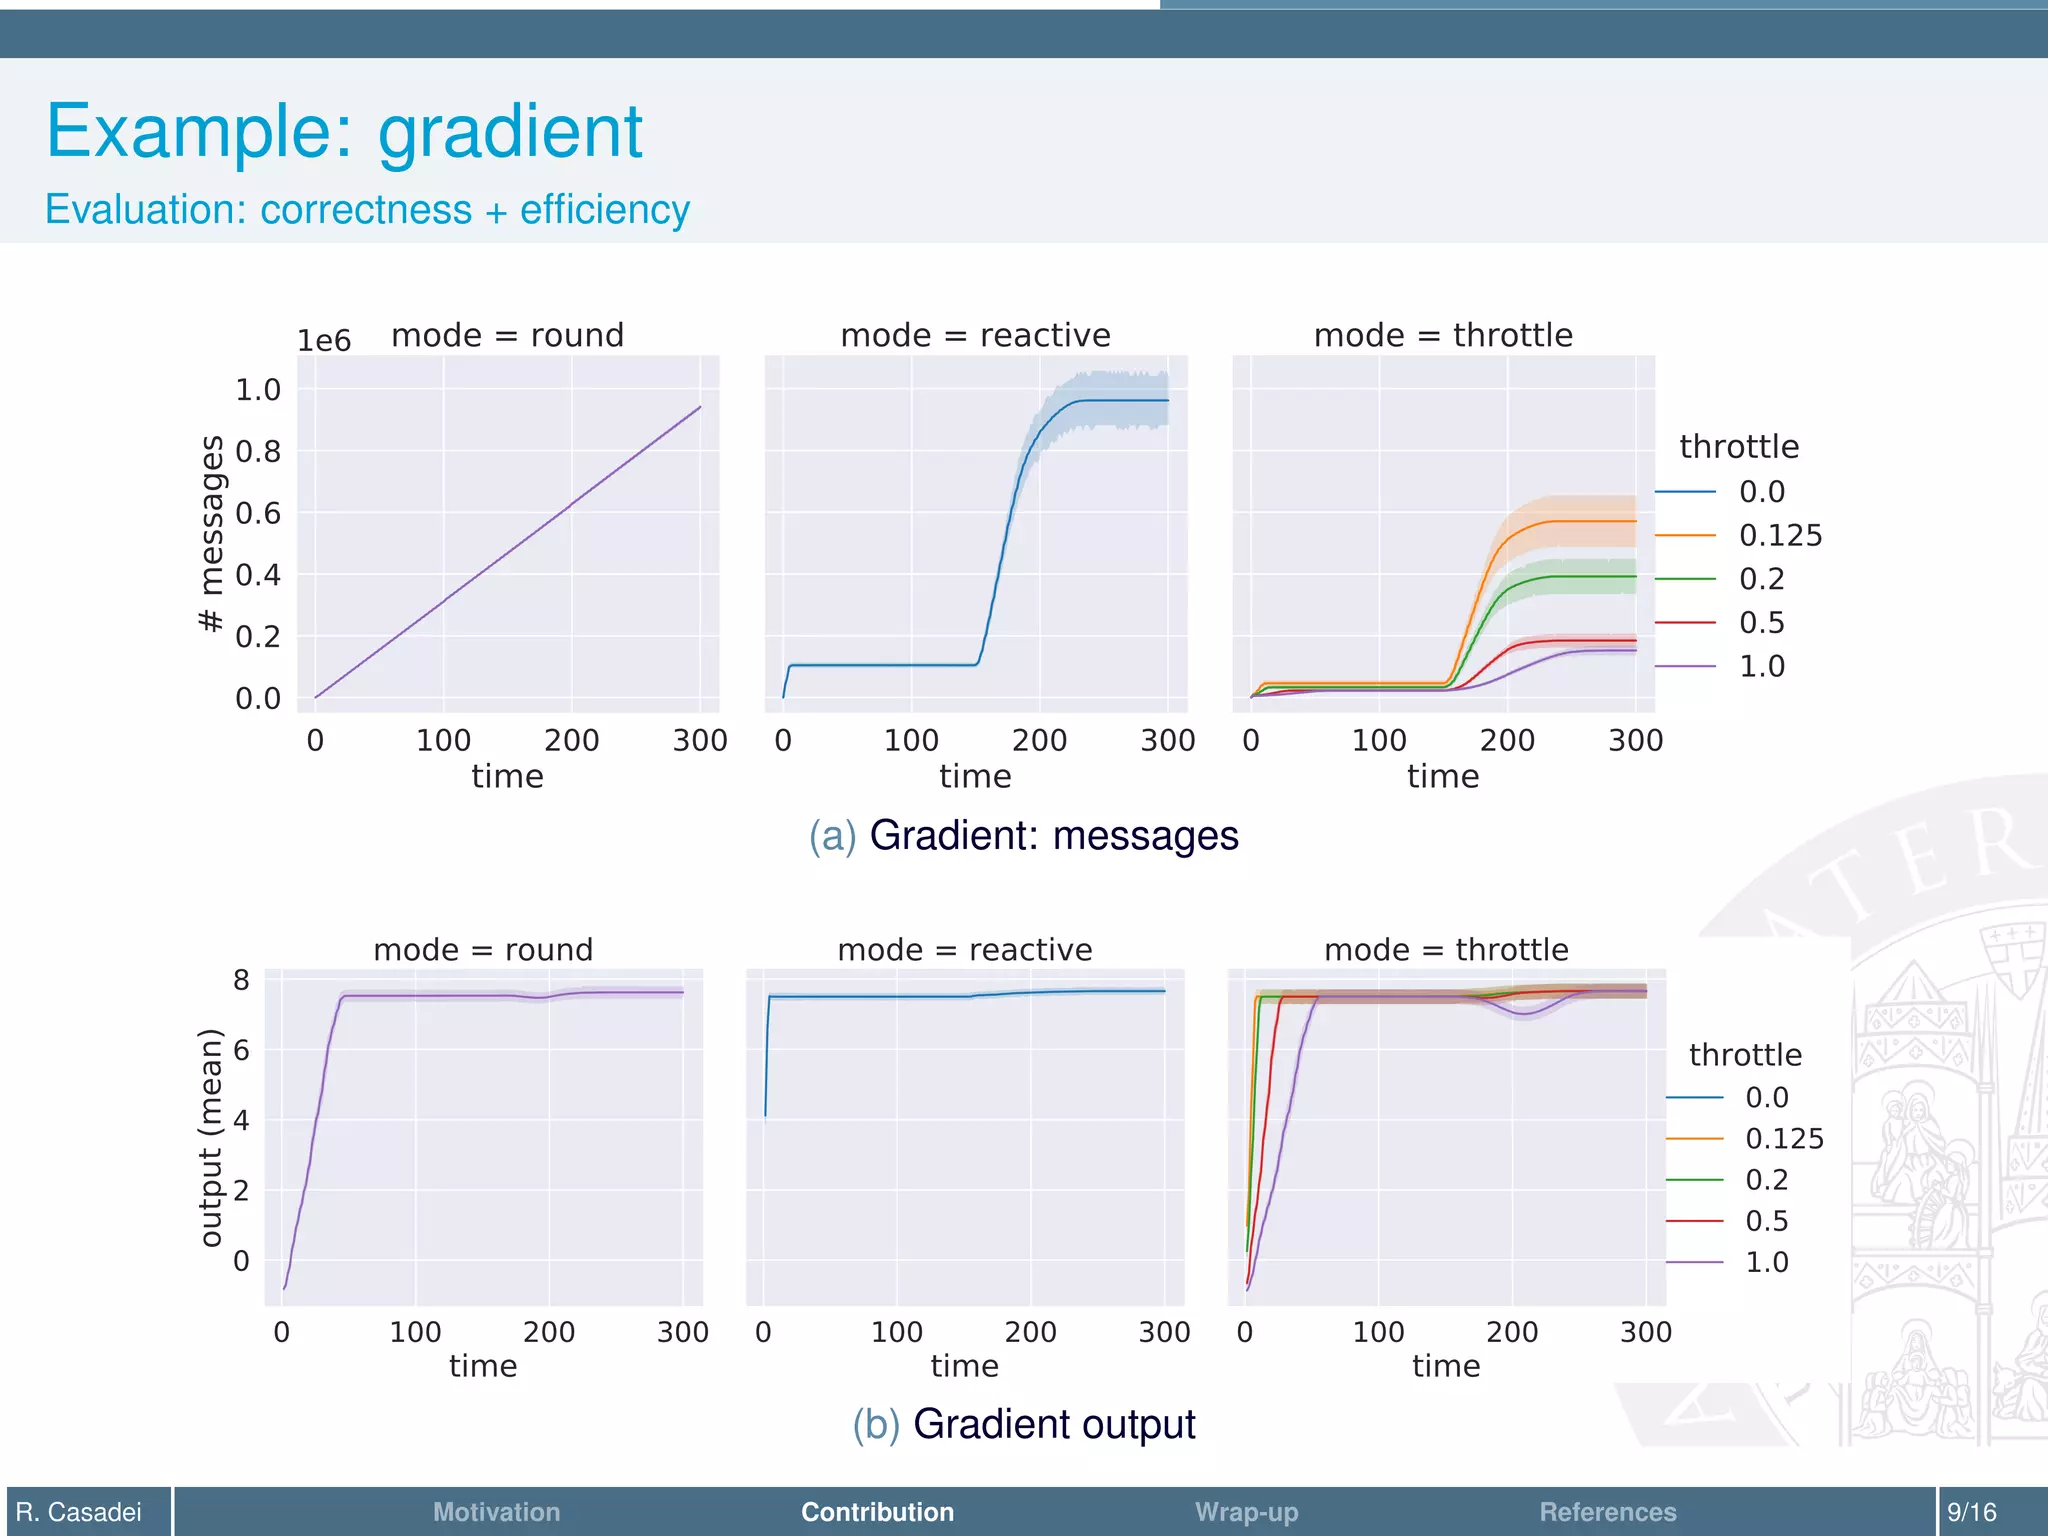This screenshot has width=2048, height=1536.
Task: Click the red 0.5 throttle swatch in bottom legend
Action: [x=1695, y=1221]
